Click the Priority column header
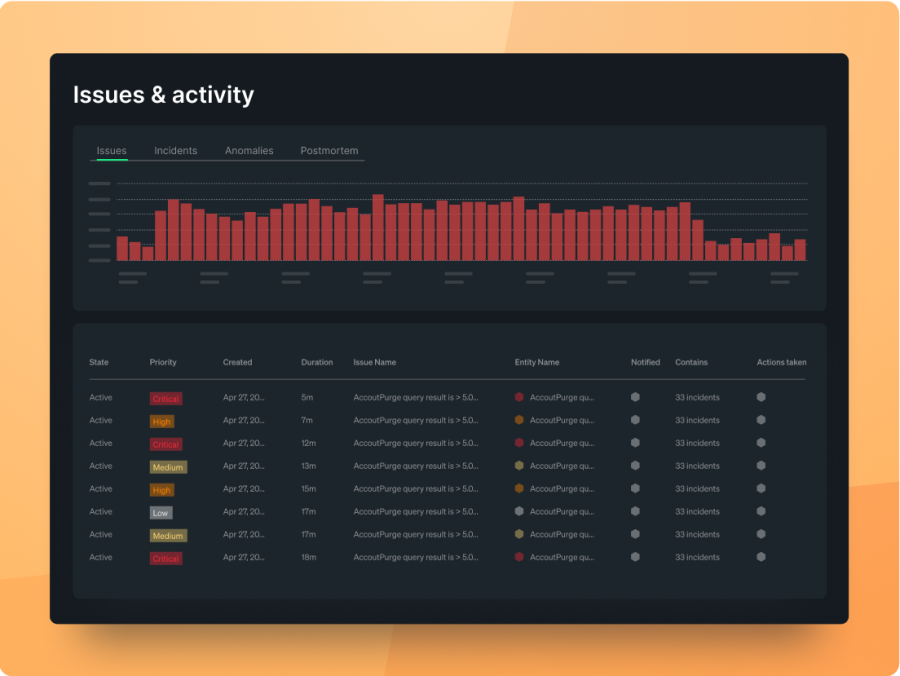Screen dimensions: 900x676 point(163,362)
